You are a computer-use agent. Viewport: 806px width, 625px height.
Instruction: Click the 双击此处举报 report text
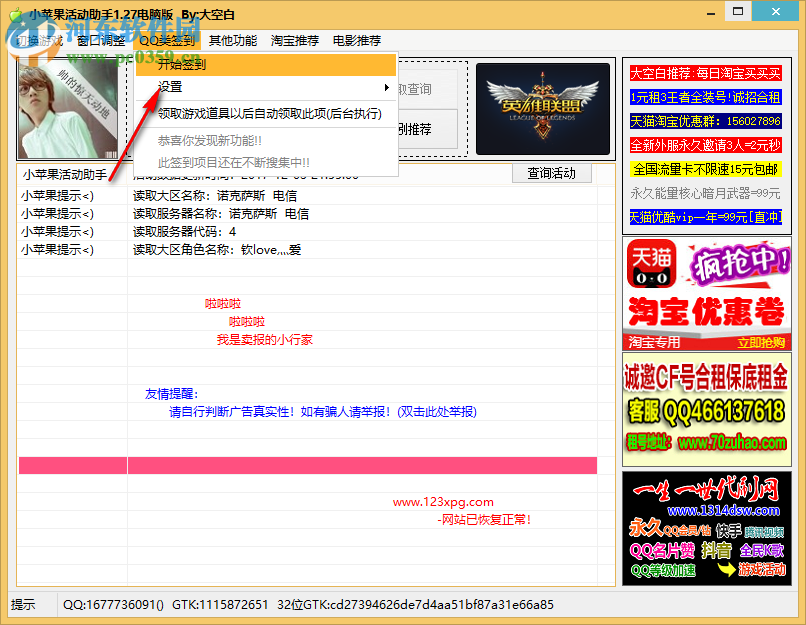tap(437, 412)
